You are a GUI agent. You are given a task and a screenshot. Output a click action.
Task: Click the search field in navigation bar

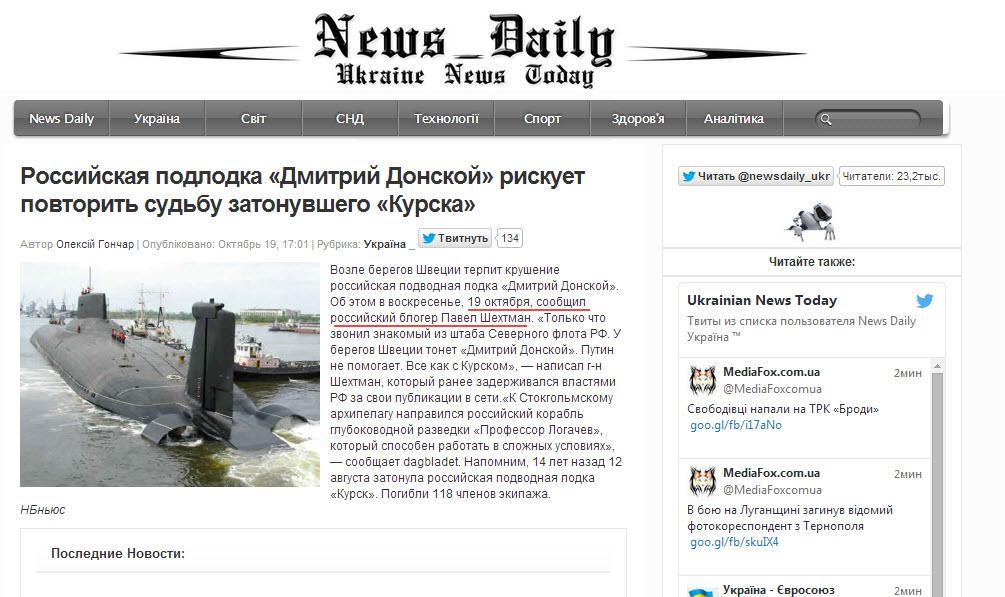tap(868, 119)
